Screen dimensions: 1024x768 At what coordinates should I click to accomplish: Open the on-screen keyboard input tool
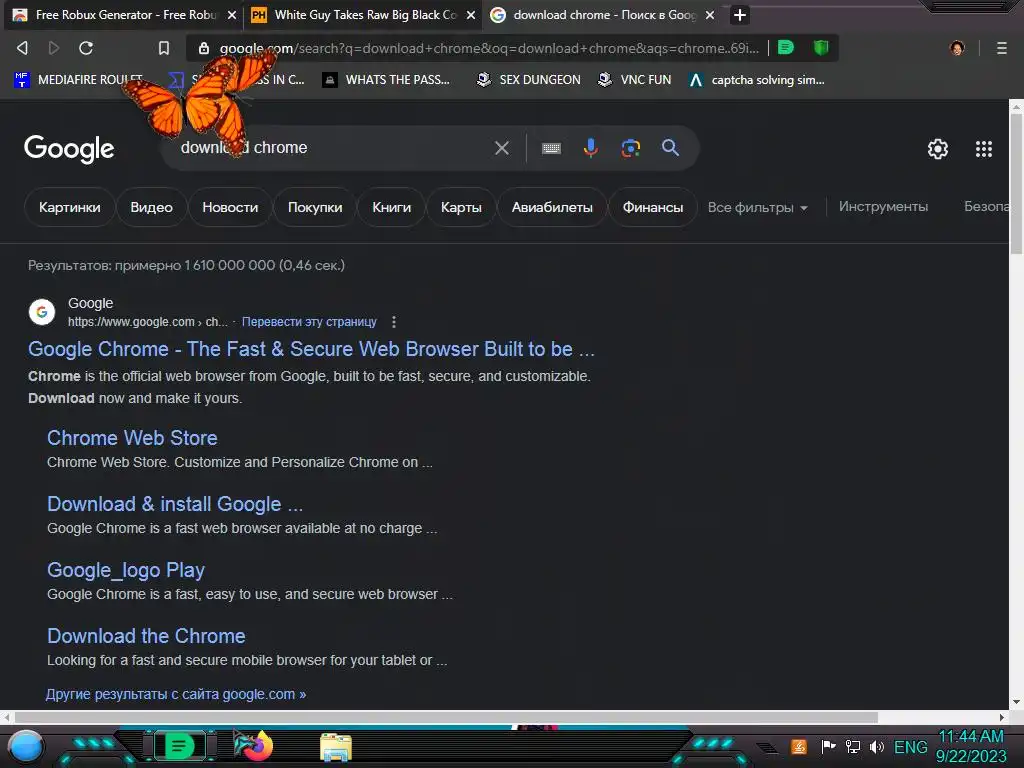tap(551, 148)
